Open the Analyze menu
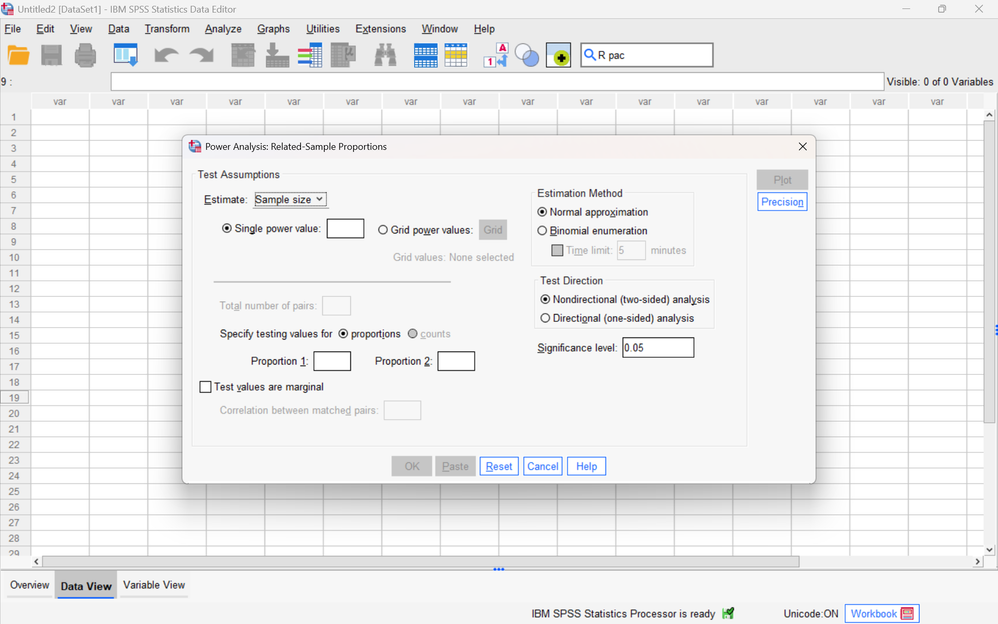The width and height of the screenshot is (998, 624). 223,29
